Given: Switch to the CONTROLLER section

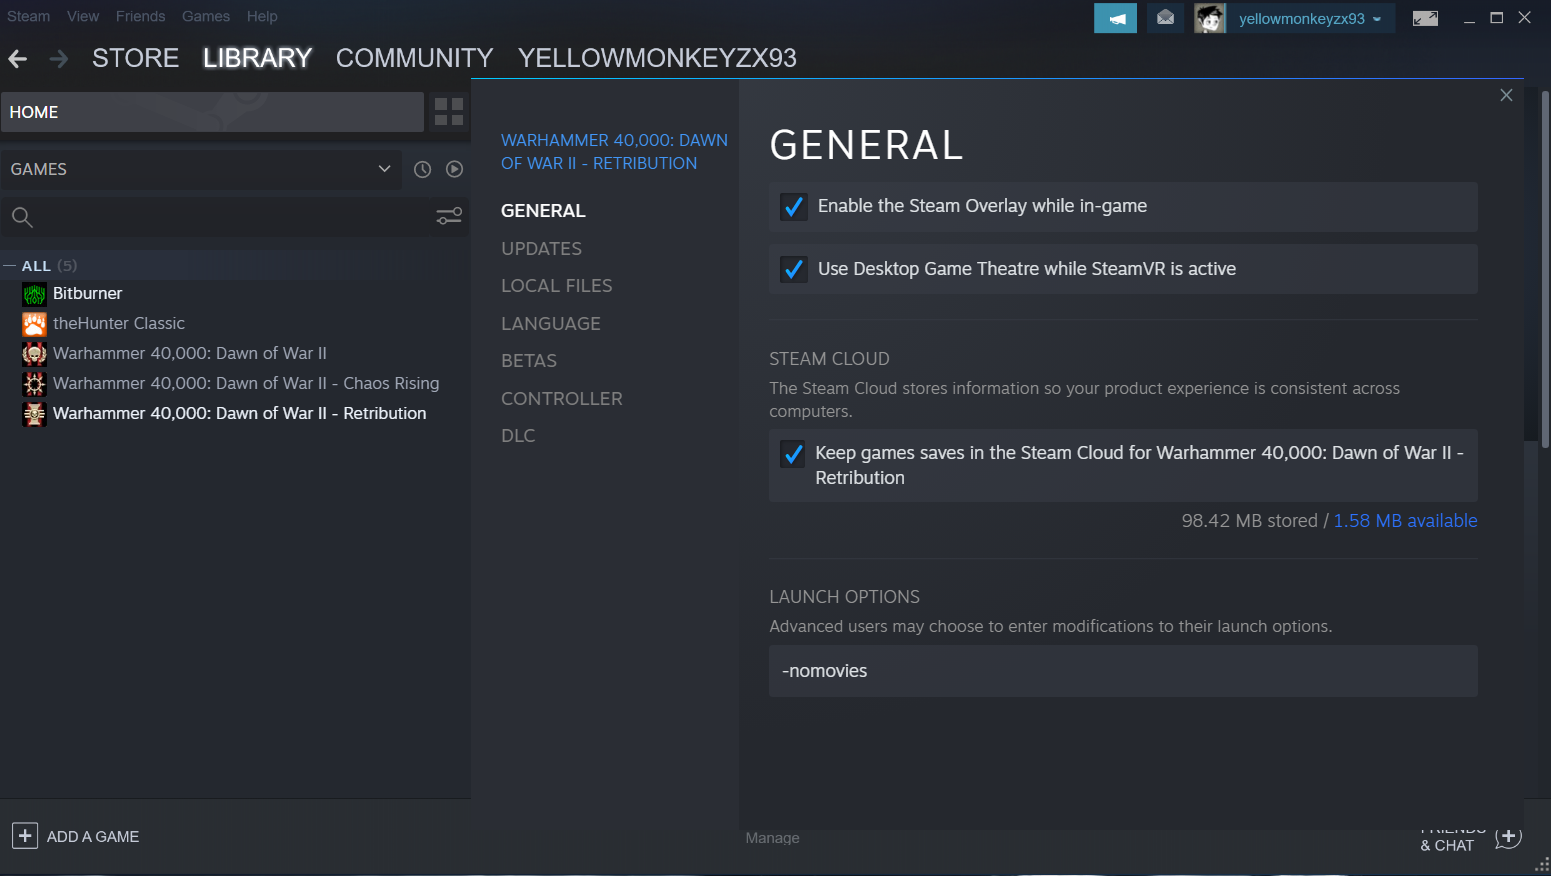Looking at the screenshot, I should [x=562, y=399].
